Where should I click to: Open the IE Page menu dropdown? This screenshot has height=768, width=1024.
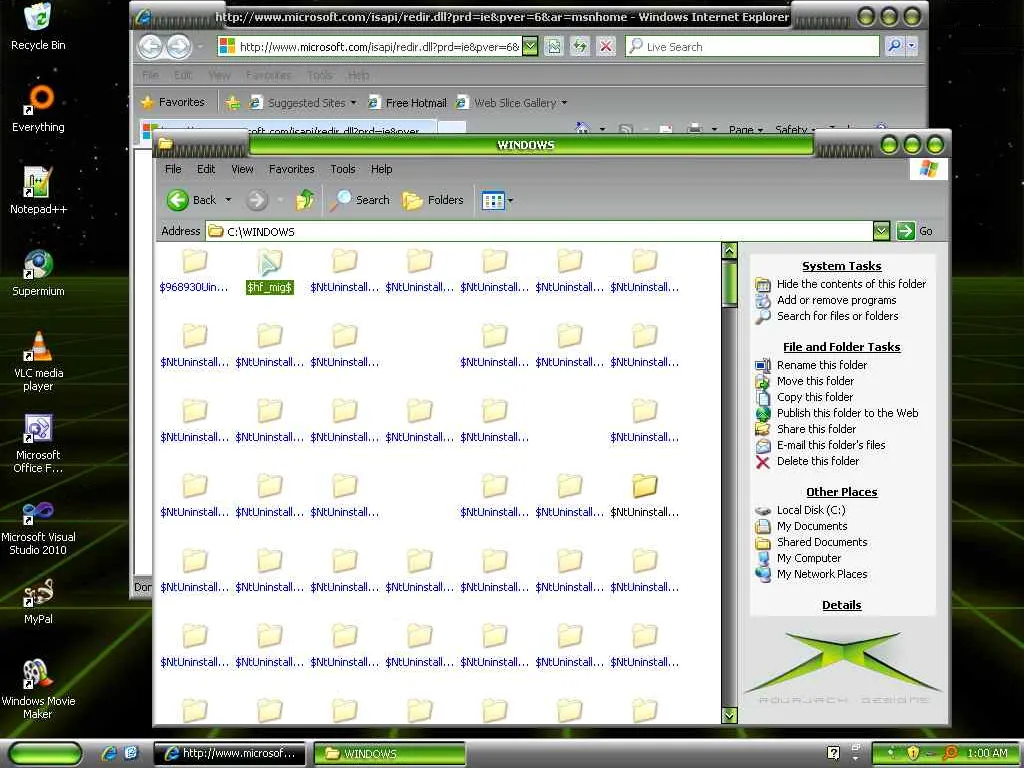click(x=745, y=129)
